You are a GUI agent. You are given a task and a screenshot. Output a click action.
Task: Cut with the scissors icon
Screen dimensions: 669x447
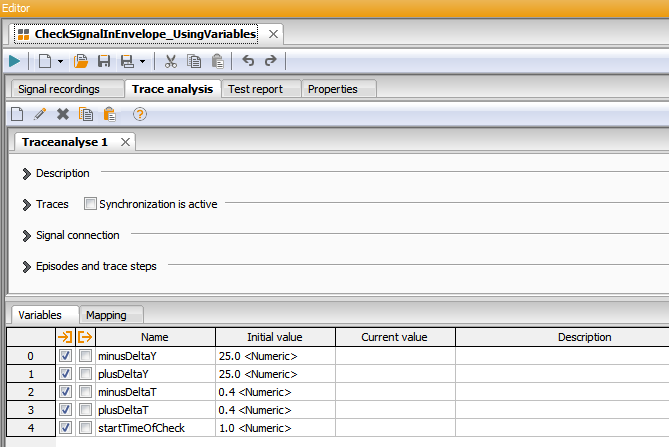pos(171,61)
